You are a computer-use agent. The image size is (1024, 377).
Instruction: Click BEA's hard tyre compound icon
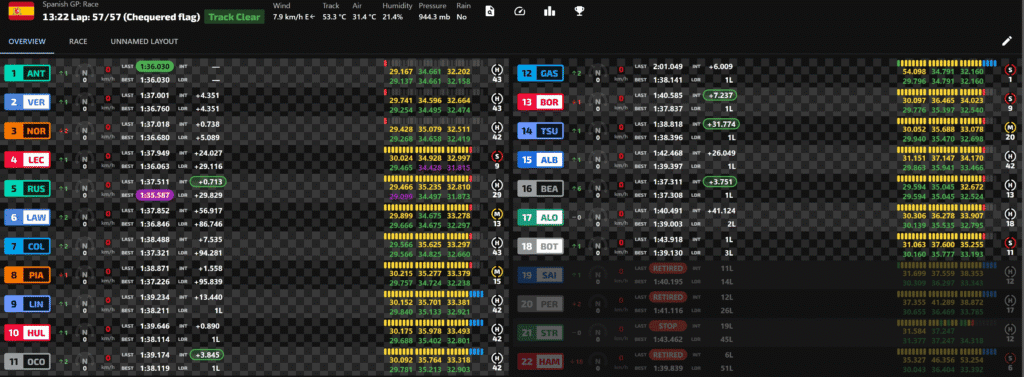1010,185
